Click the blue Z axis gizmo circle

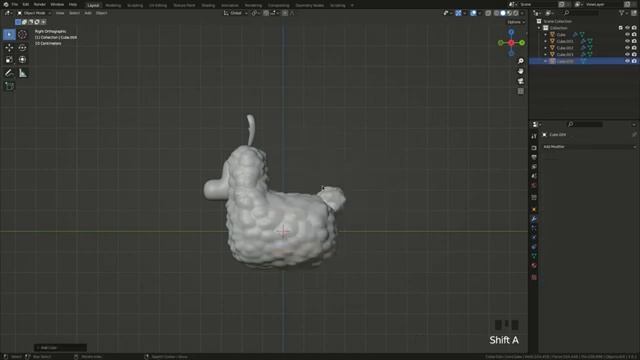511,32
